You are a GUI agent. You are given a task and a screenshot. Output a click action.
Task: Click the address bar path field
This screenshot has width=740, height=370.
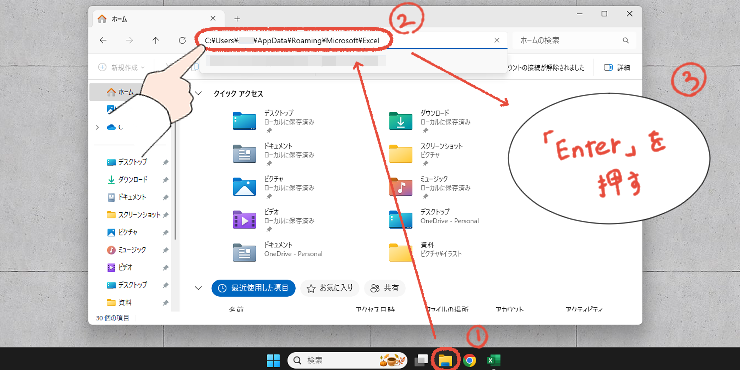pos(352,41)
